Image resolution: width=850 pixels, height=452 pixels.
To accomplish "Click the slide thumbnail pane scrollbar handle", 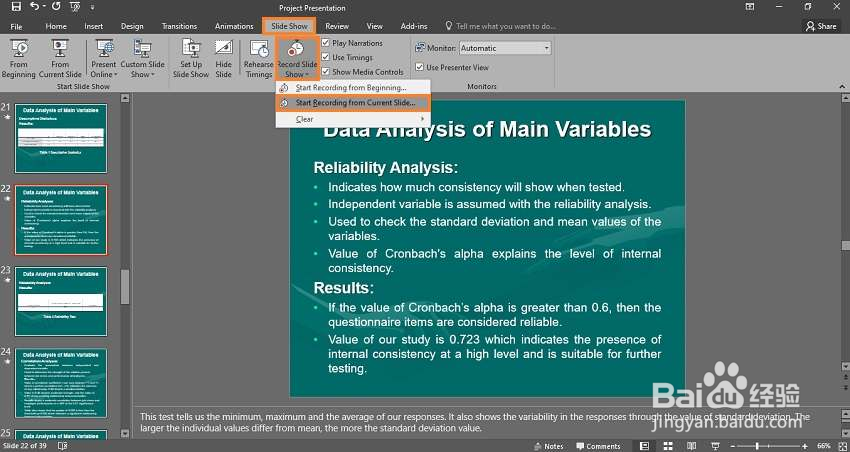I will pyautogui.click(x=125, y=287).
